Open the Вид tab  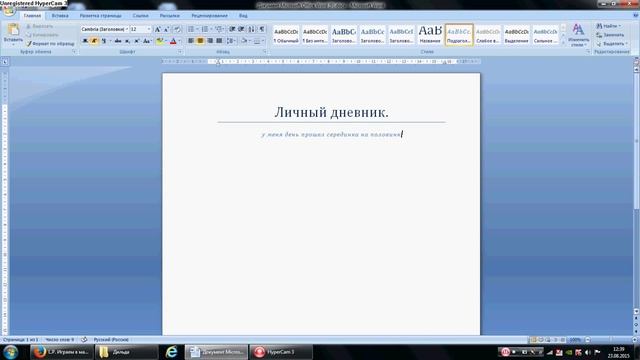point(243,16)
